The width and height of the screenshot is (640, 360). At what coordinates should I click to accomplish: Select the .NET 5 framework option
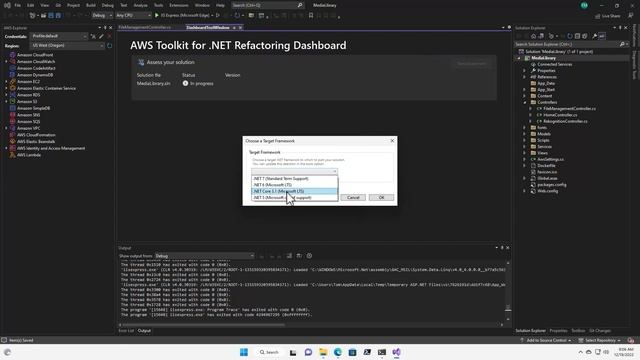click(295, 198)
